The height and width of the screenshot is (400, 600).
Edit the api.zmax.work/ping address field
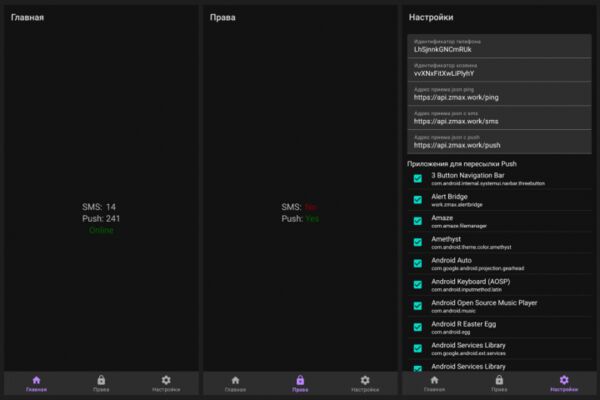point(499,94)
